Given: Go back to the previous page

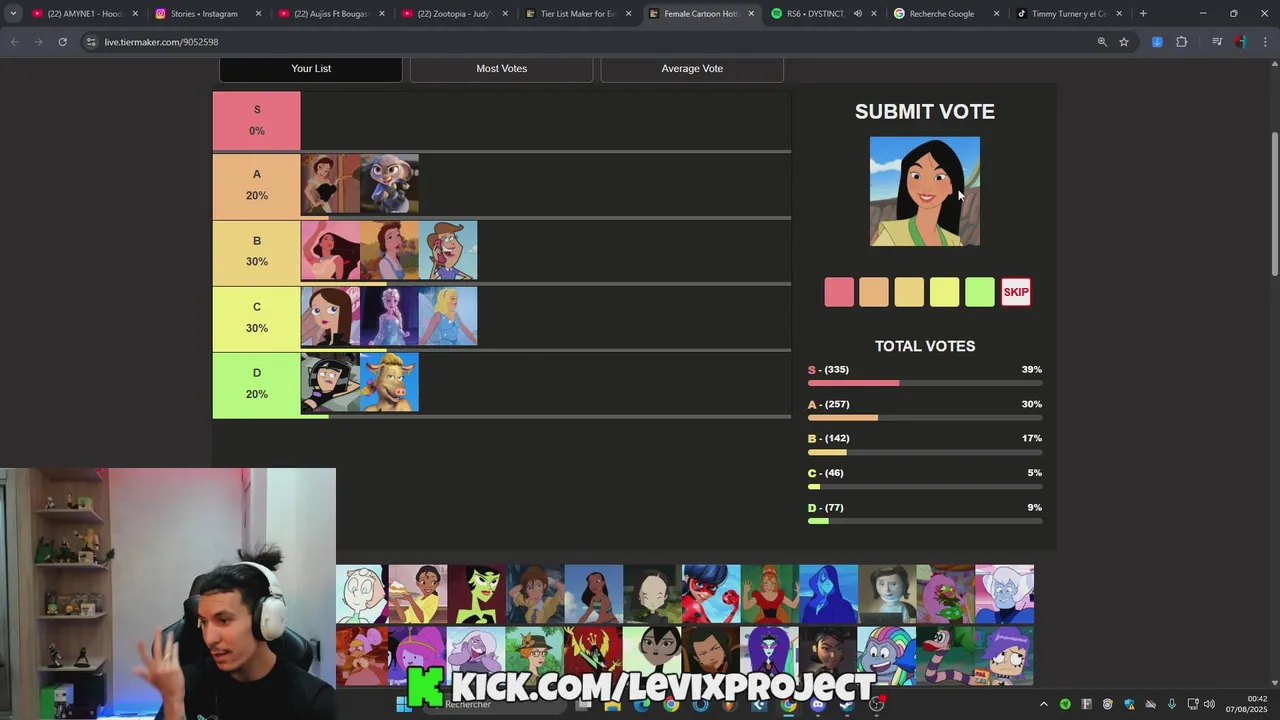Looking at the screenshot, I should pos(14,42).
